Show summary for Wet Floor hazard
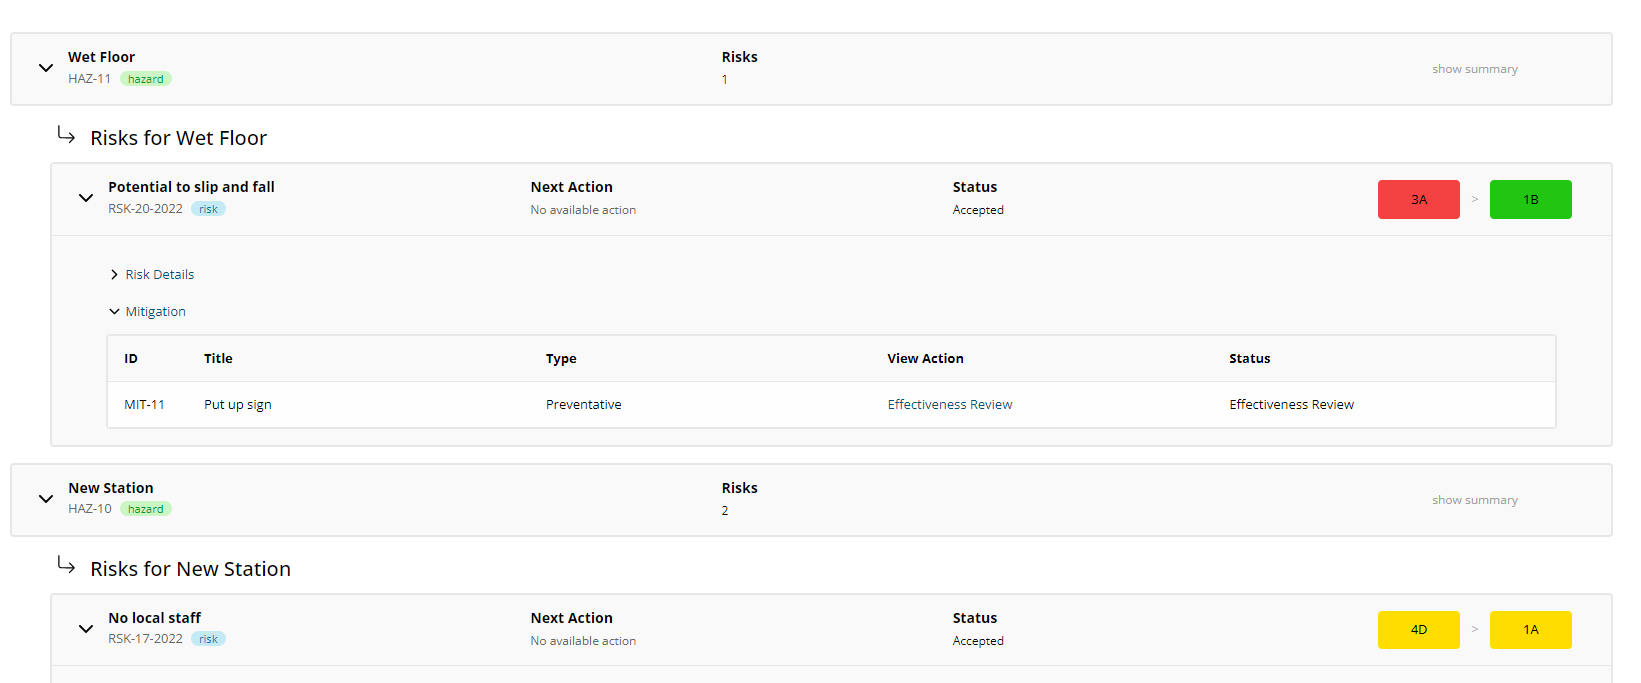This screenshot has height=683, width=1641. (1475, 69)
